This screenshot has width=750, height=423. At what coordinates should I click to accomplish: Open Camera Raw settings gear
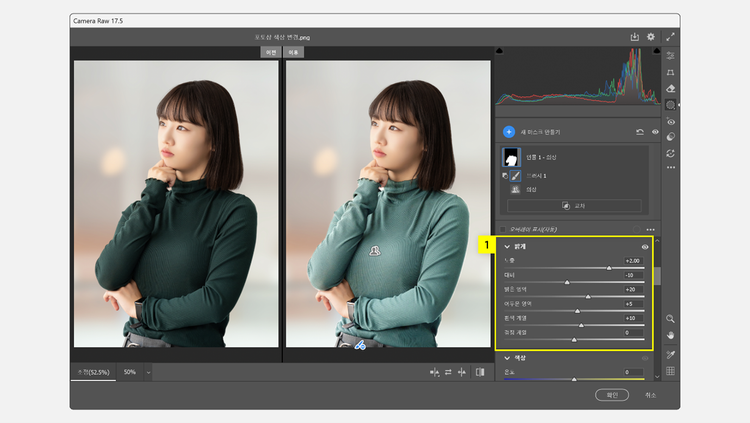point(651,37)
